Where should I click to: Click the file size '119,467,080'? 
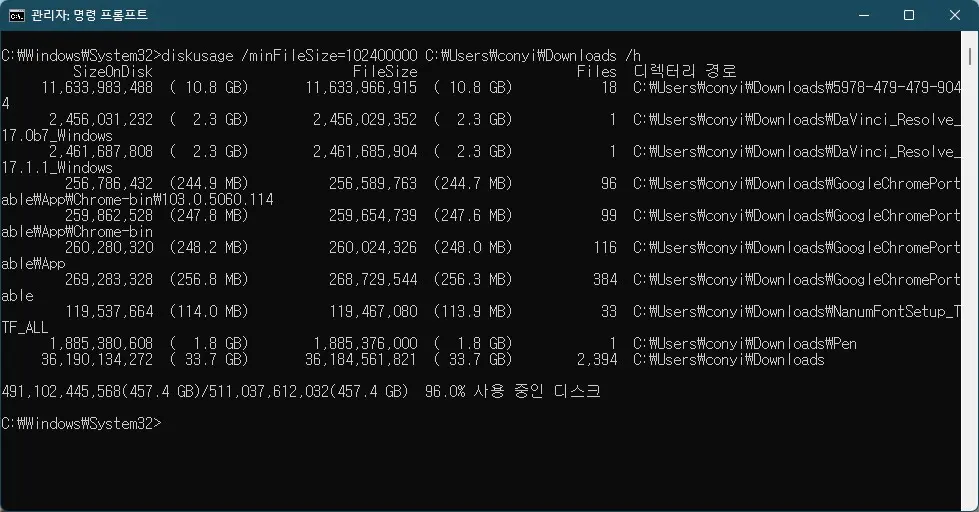coord(373,312)
